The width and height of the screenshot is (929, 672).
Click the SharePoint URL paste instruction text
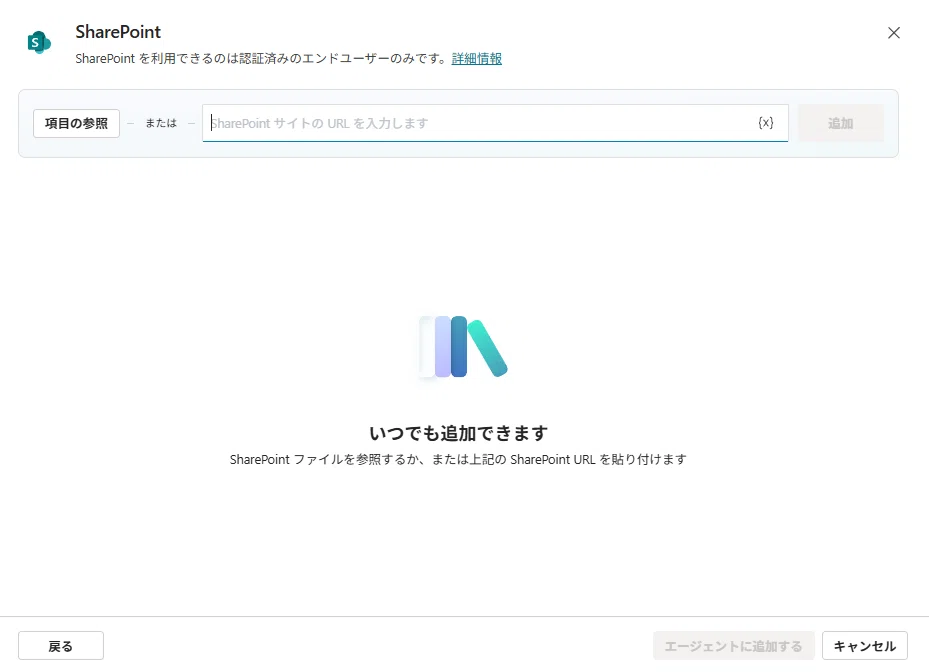tap(459, 459)
